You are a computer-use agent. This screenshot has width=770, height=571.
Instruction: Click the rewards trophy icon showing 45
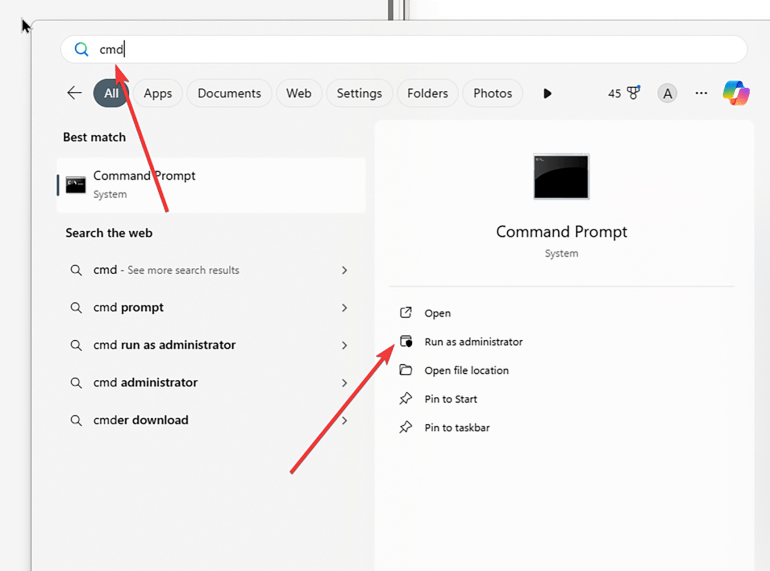632,93
